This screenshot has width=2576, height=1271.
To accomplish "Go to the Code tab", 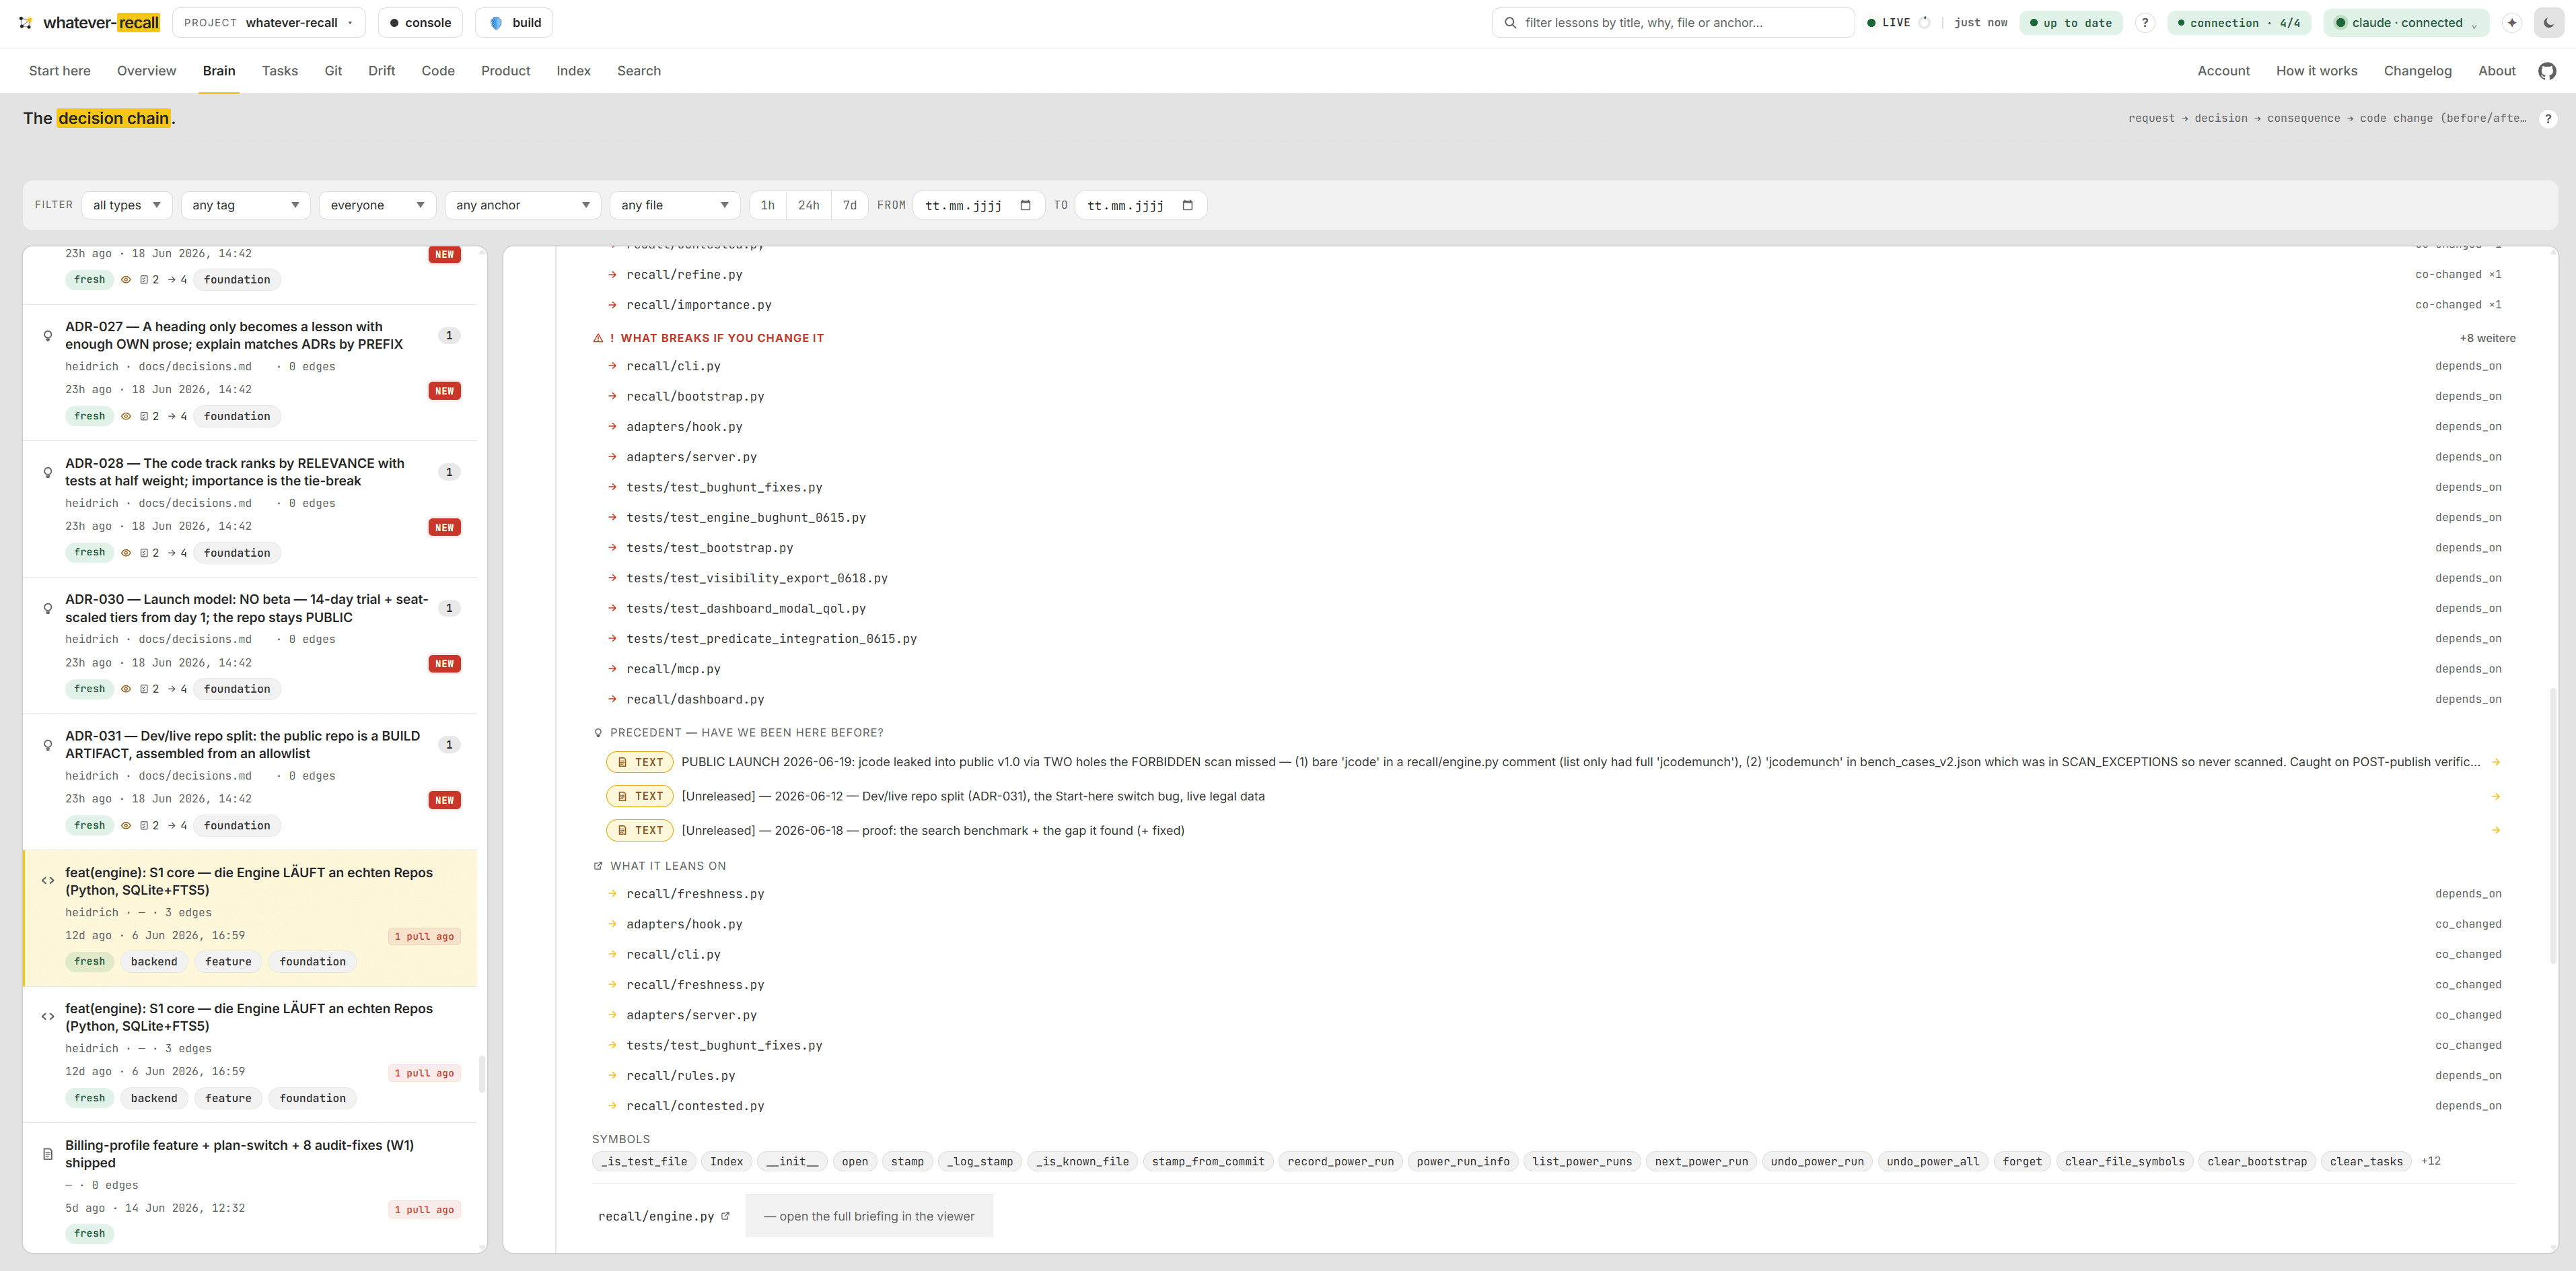I will [438, 71].
